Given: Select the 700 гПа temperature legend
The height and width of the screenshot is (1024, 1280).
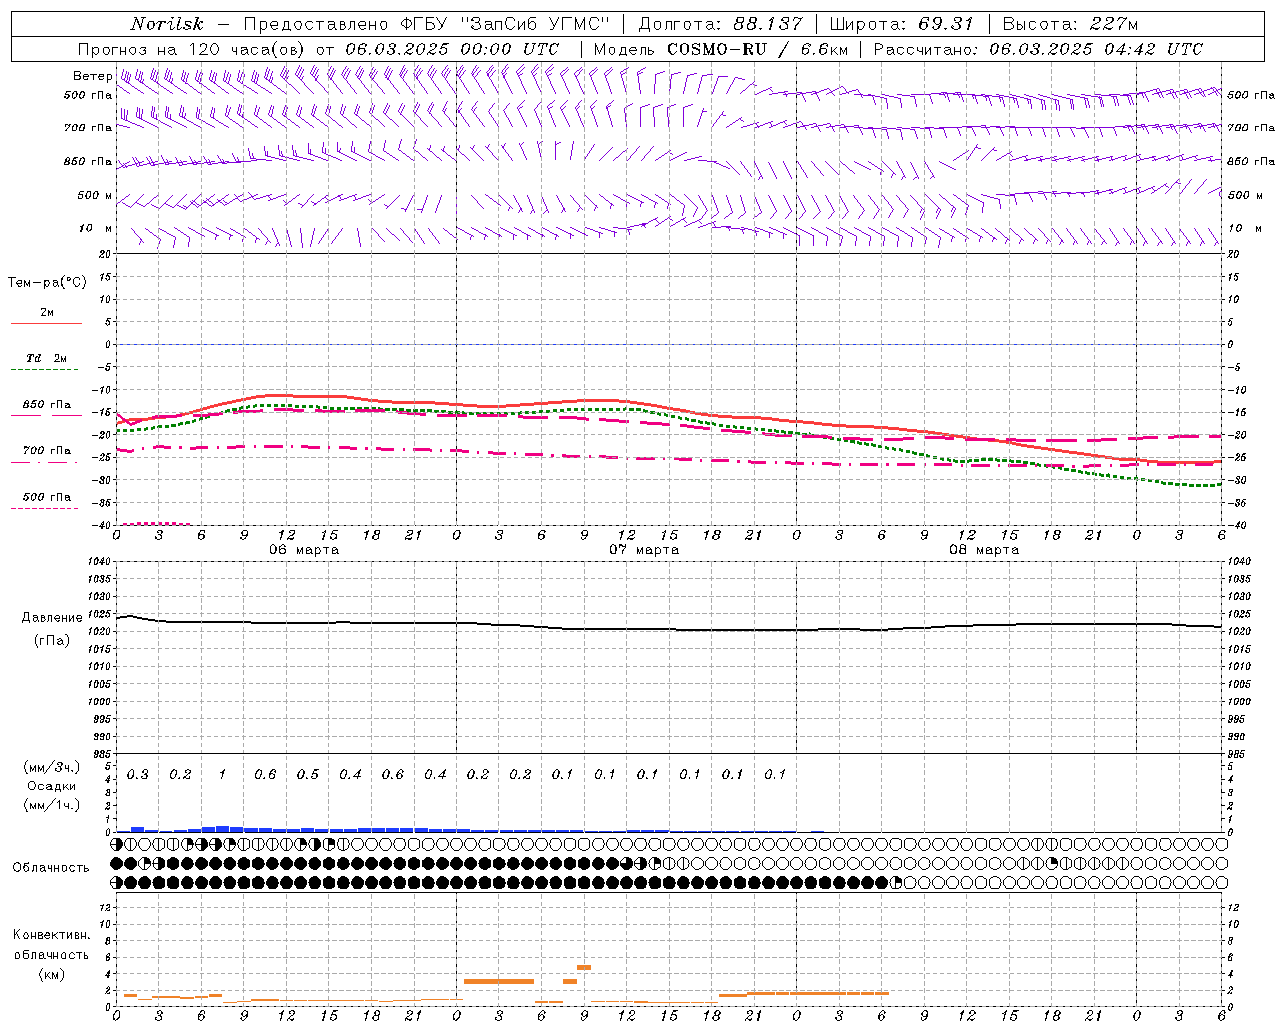Looking at the screenshot, I should [x=47, y=451].
